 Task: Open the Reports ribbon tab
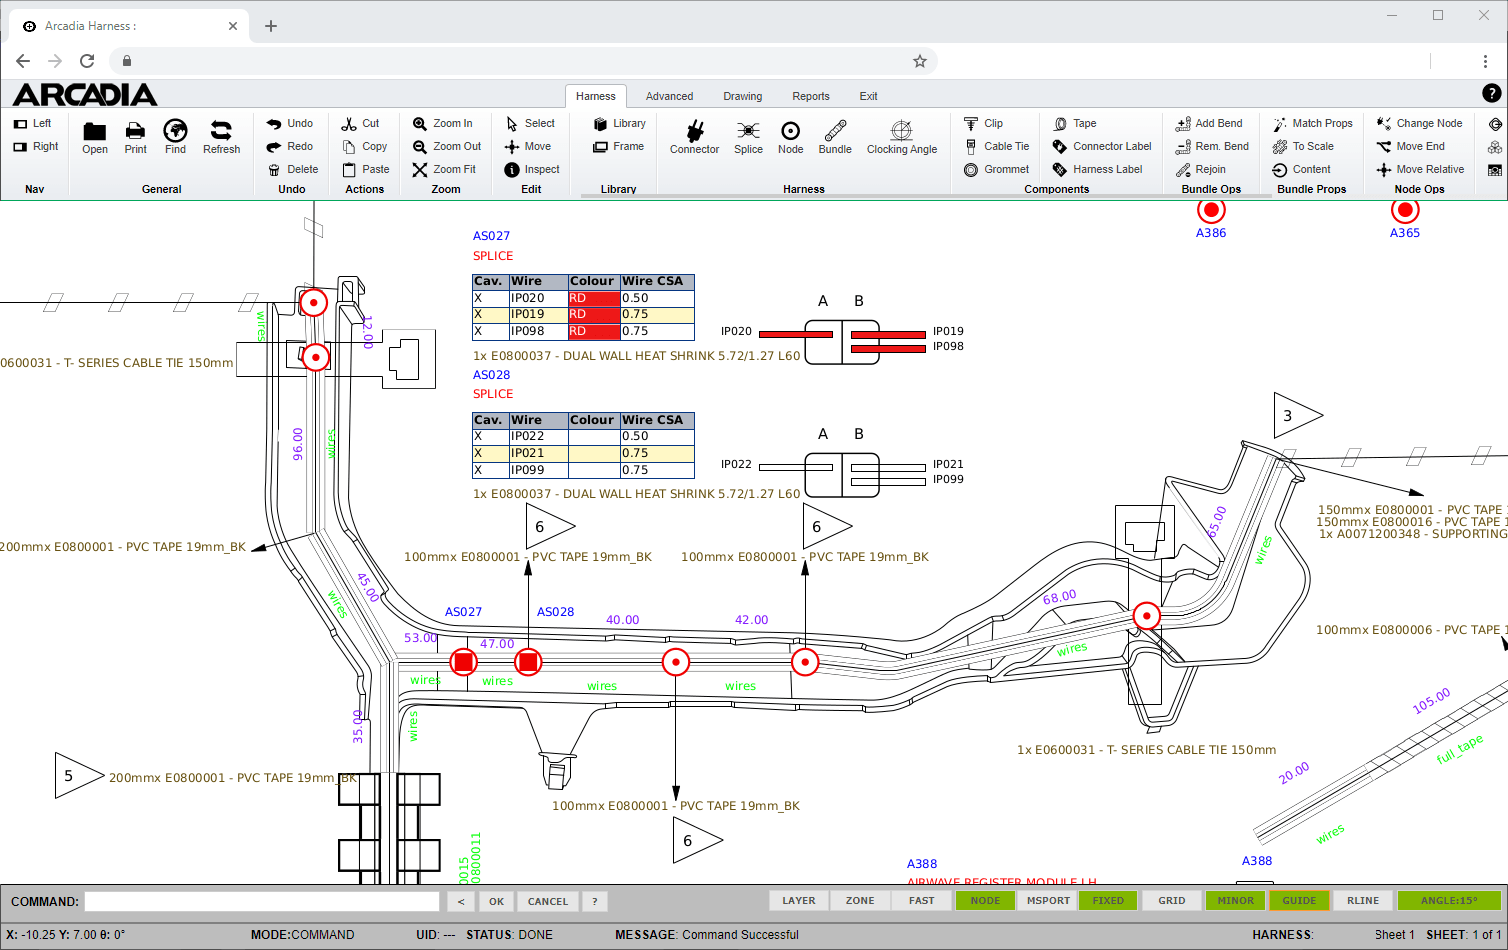pos(810,97)
